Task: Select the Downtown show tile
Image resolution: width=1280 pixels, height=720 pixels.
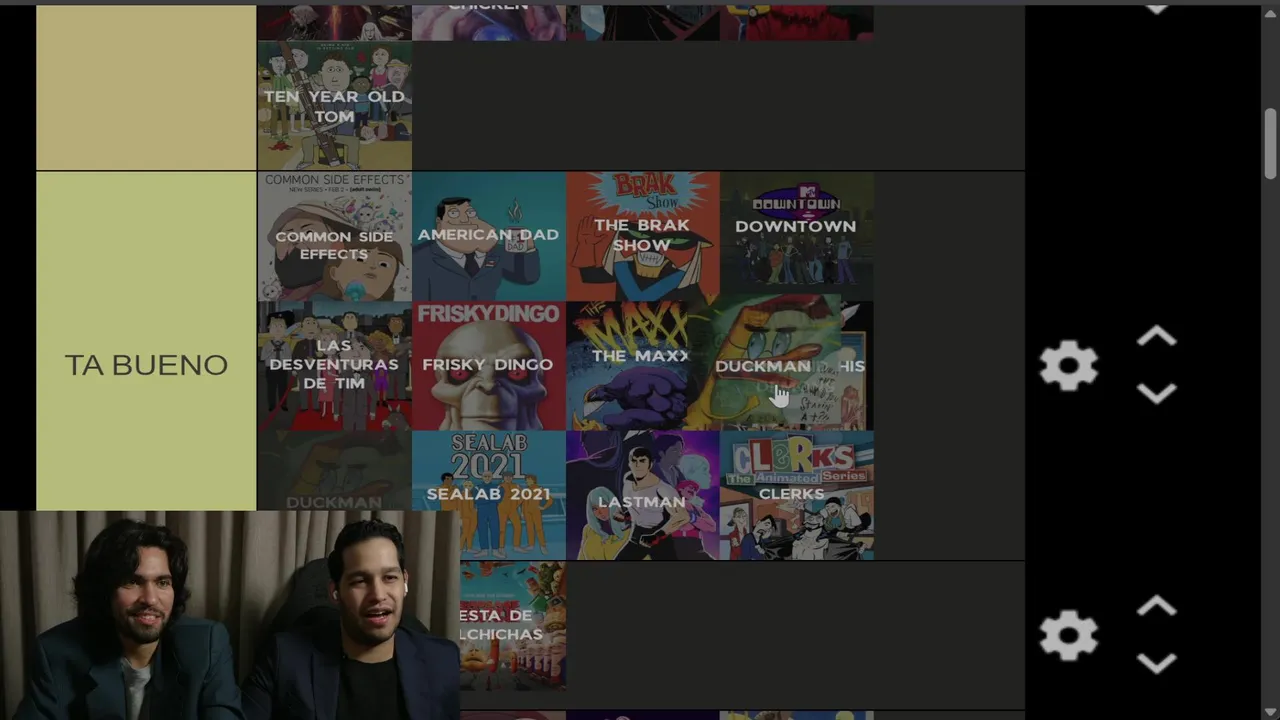Action: 796,236
